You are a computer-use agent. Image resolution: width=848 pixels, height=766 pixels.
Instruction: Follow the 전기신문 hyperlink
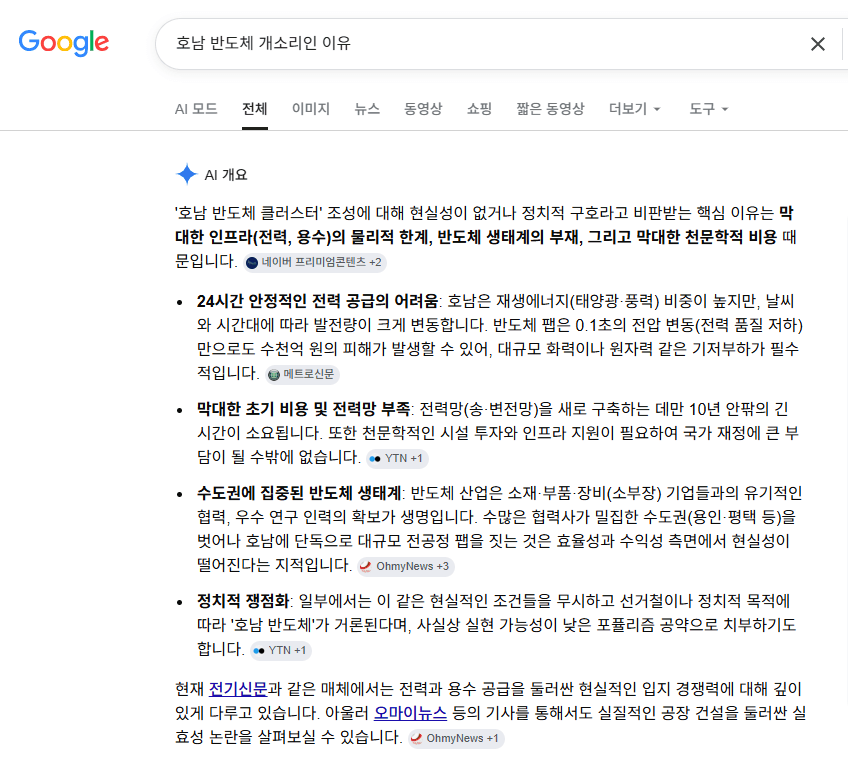click(238, 689)
